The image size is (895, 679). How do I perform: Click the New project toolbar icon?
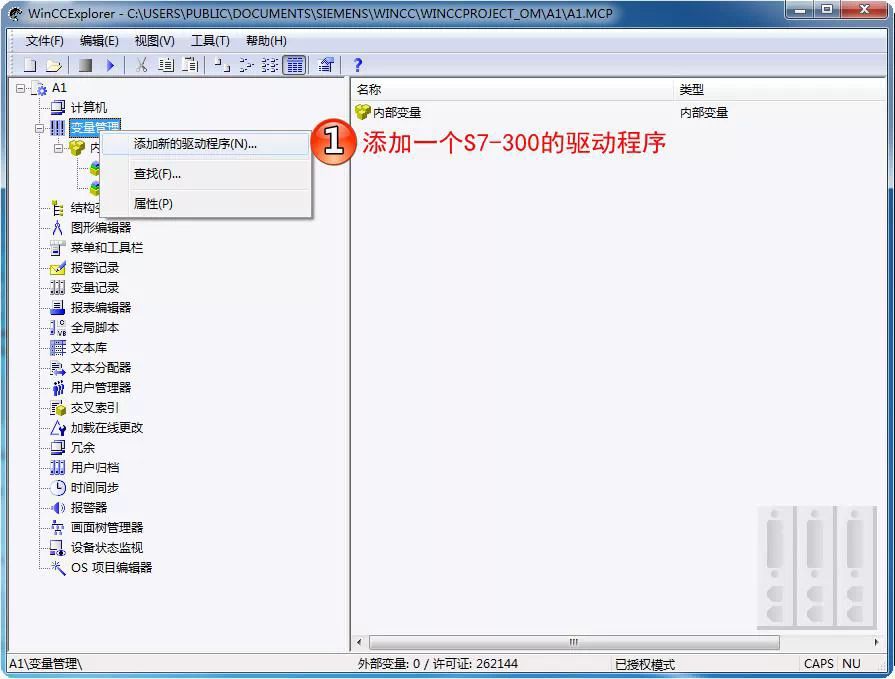point(30,65)
